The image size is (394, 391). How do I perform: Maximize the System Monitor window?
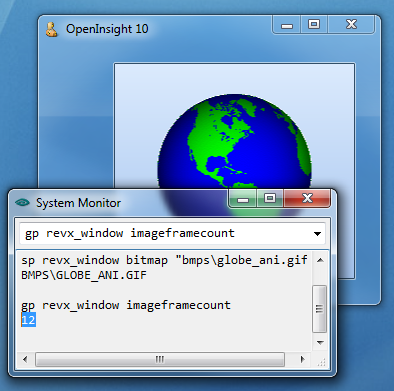click(270, 199)
